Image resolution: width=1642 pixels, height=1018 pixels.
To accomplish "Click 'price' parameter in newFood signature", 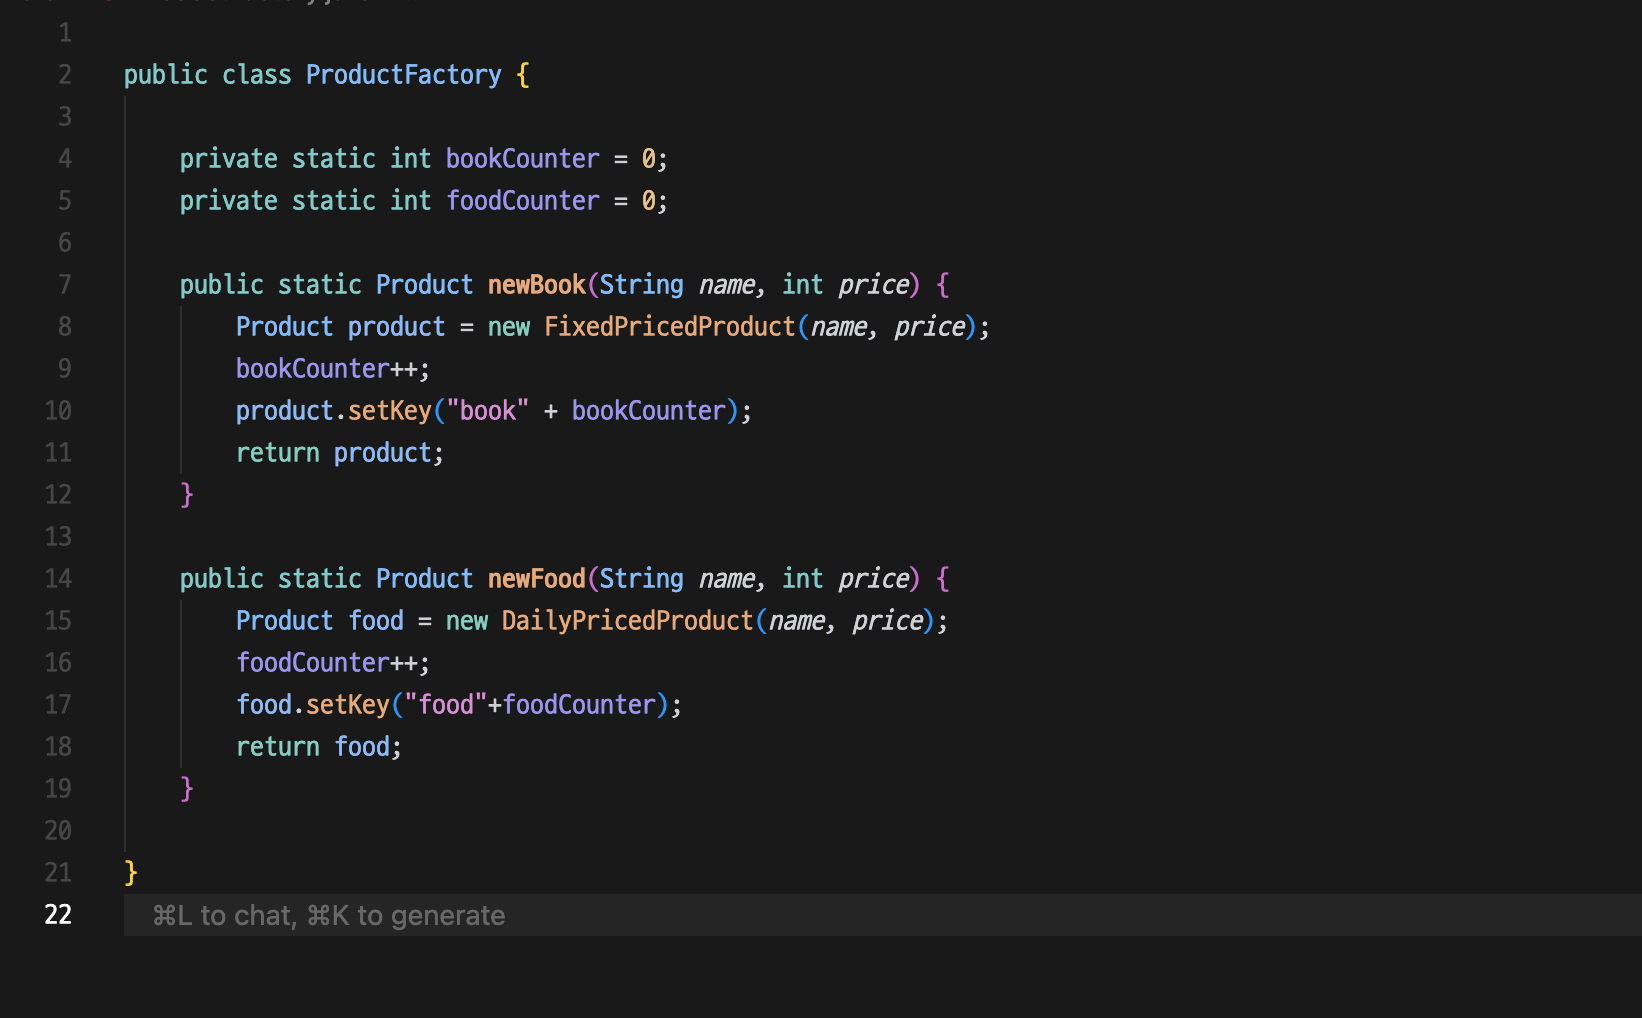I will [x=874, y=579].
